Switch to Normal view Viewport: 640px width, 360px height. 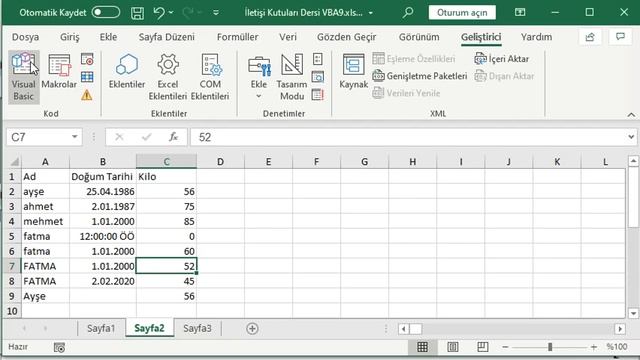coord(422,347)
